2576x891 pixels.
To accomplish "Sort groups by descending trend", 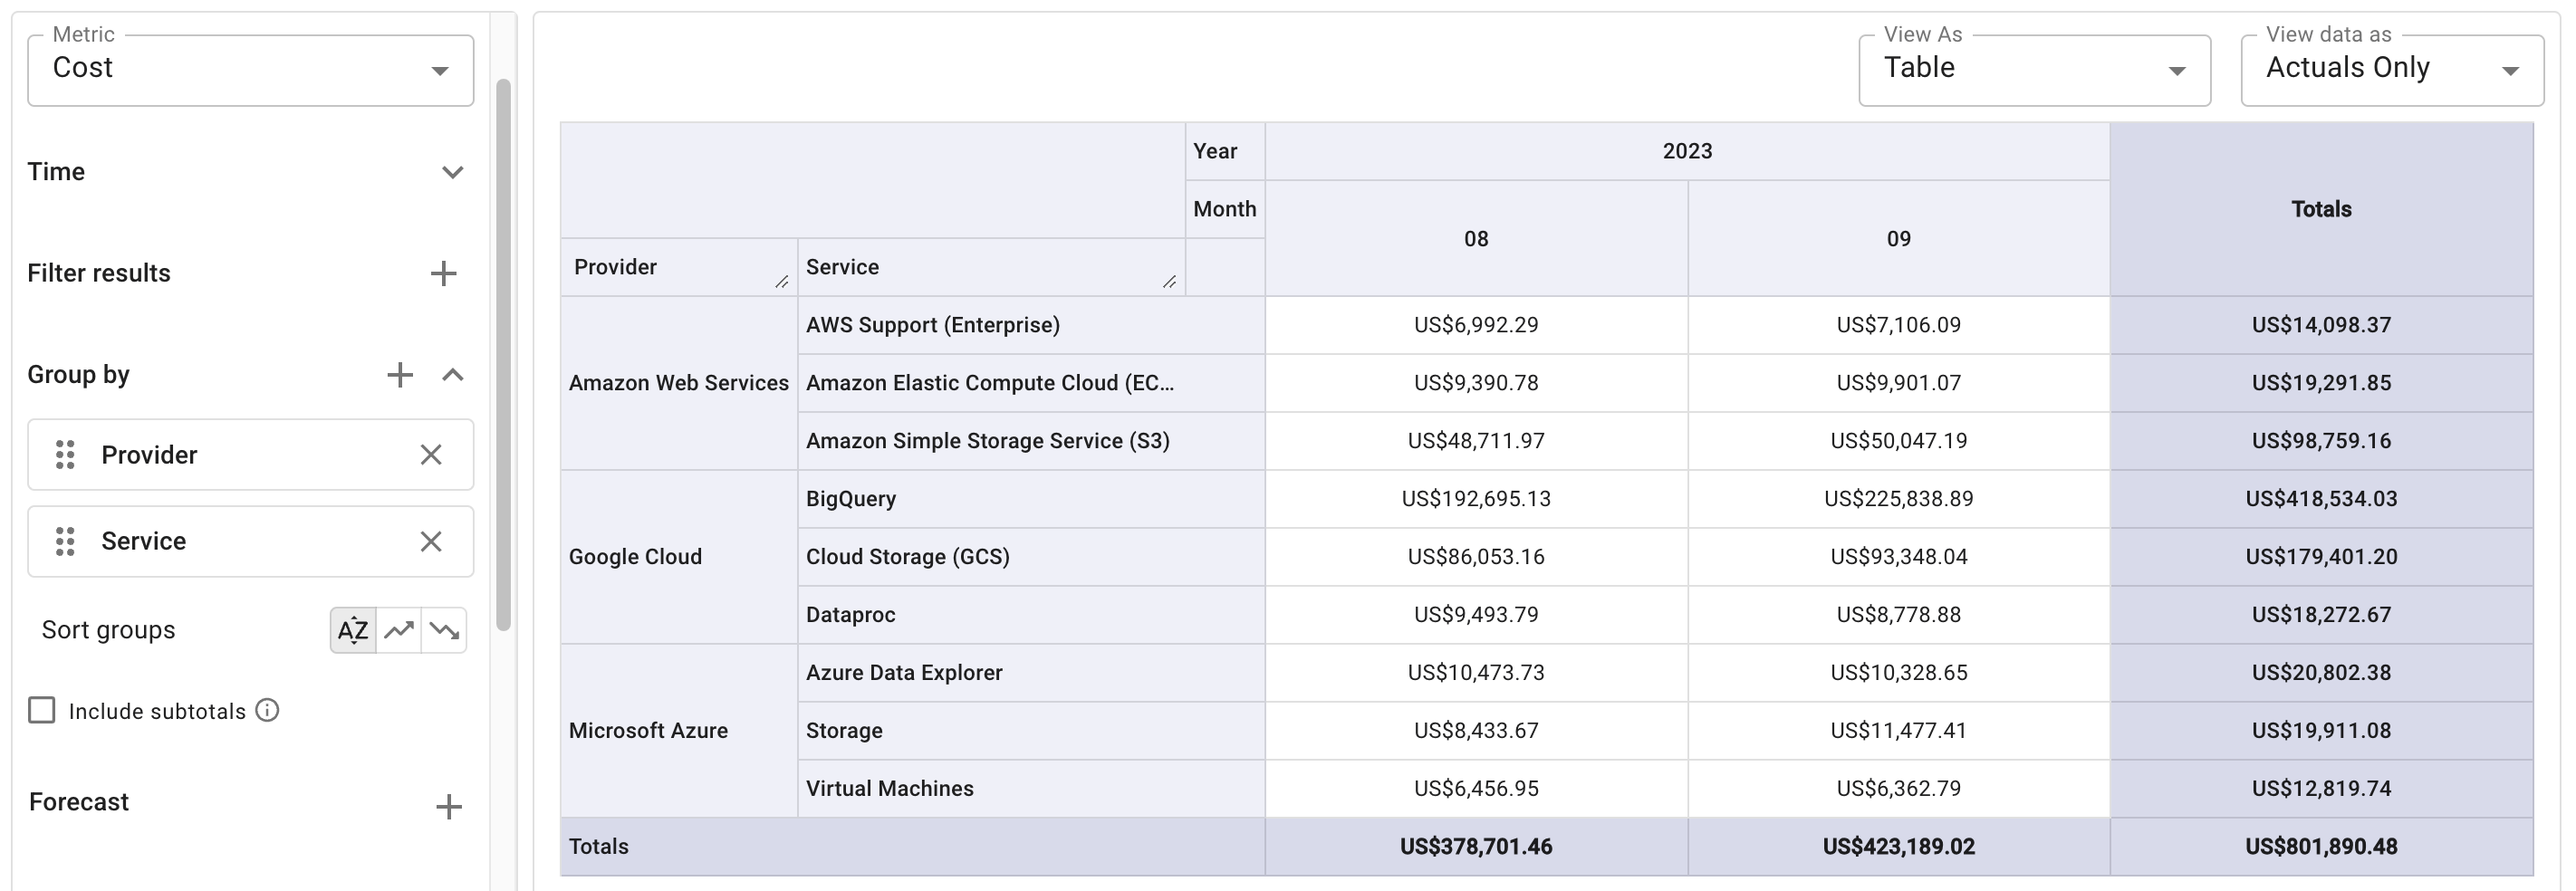I will tap(444, 630).
